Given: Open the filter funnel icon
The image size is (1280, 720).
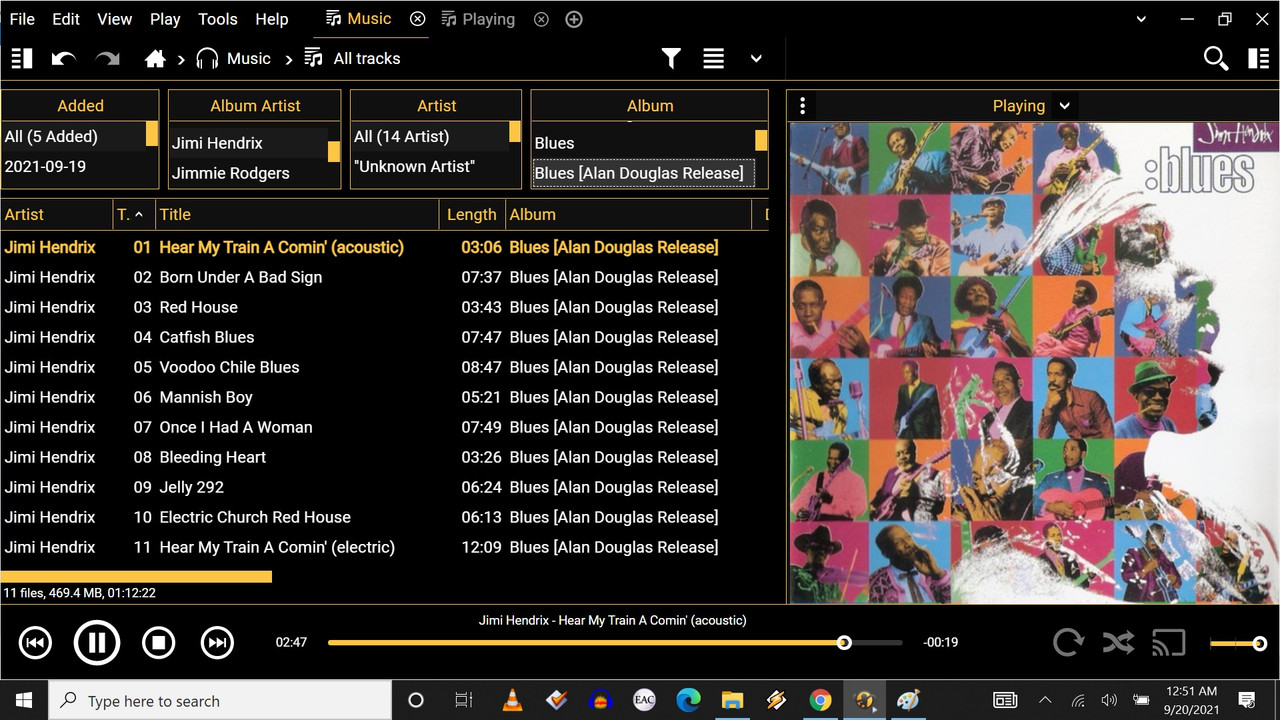Looking at the screenshot, I should [671, 59].
